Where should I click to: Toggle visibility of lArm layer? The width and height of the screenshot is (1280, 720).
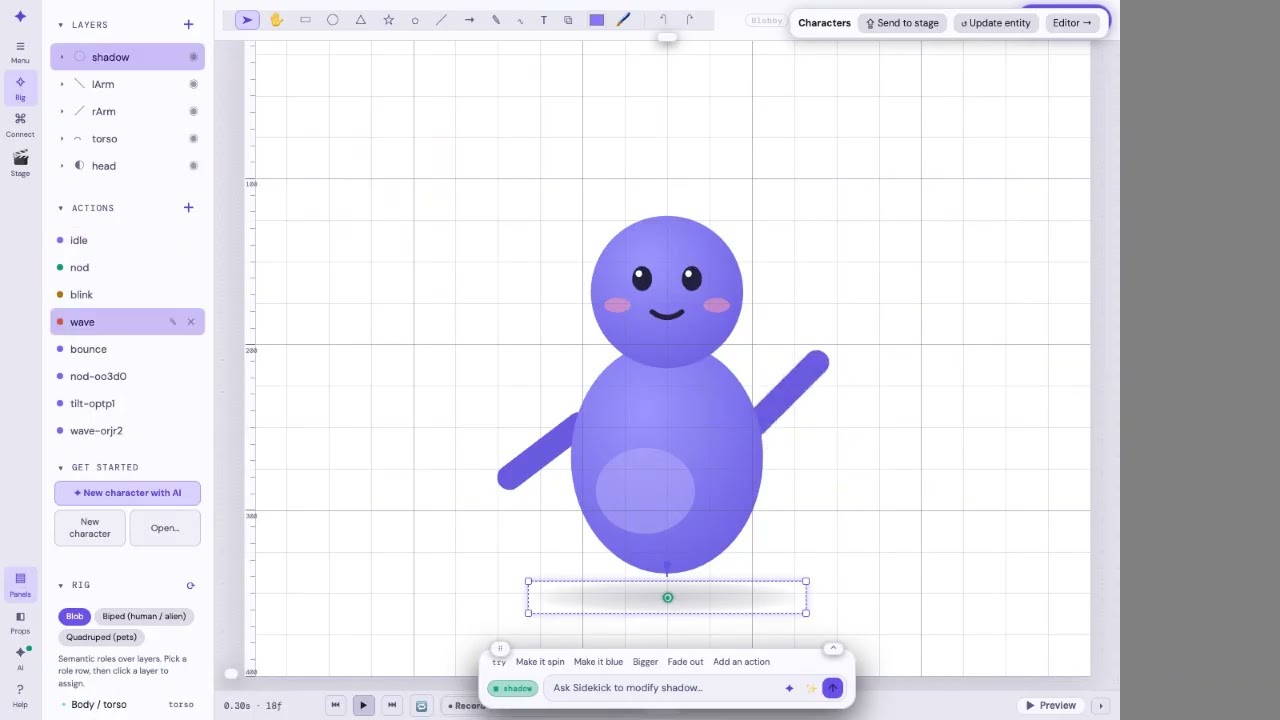point(193,84)
